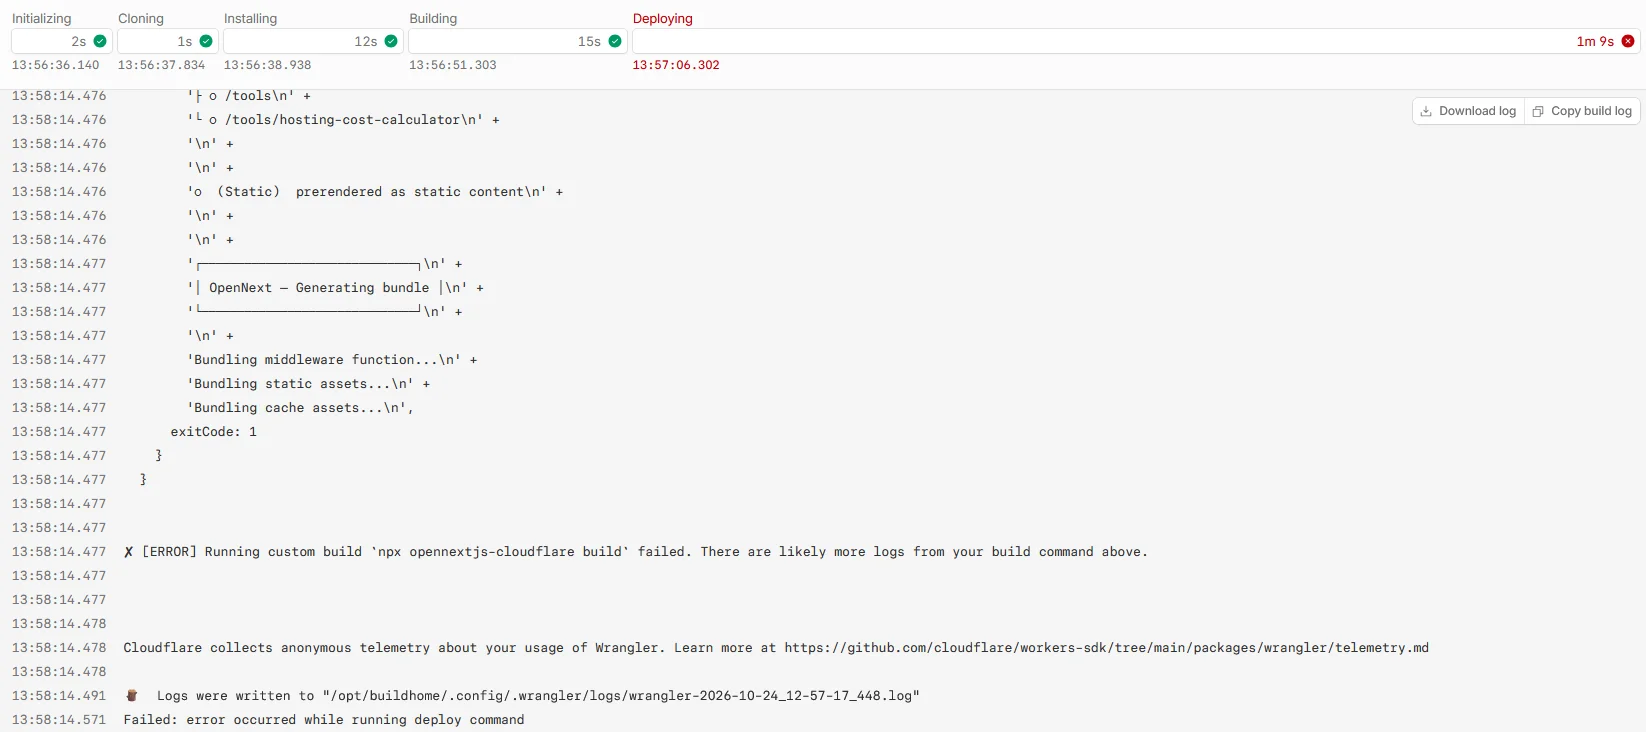Click the Installing timestamp 13:56:38.938

click(268, 65)
